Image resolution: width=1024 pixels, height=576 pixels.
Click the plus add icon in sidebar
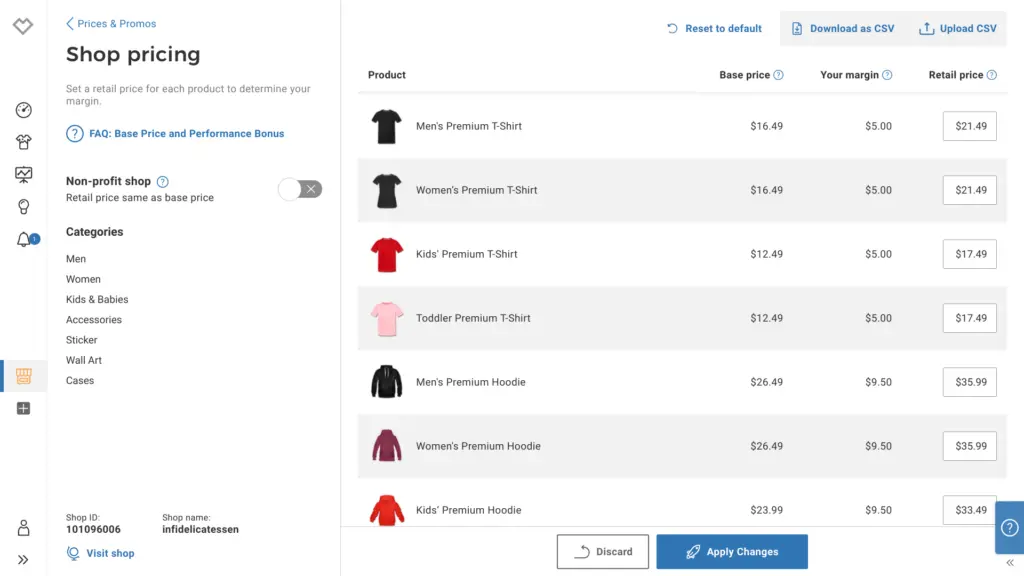[24, 408]
